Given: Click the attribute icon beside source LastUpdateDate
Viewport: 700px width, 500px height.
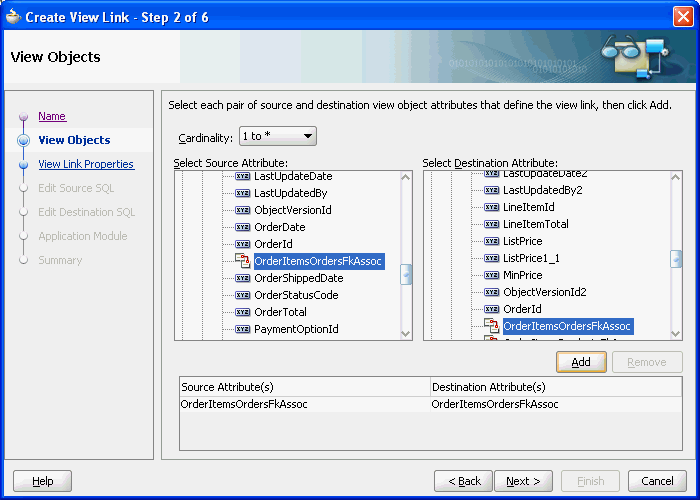Looking at the screenshot, I should pyautogui.click(x=242, y=176).
